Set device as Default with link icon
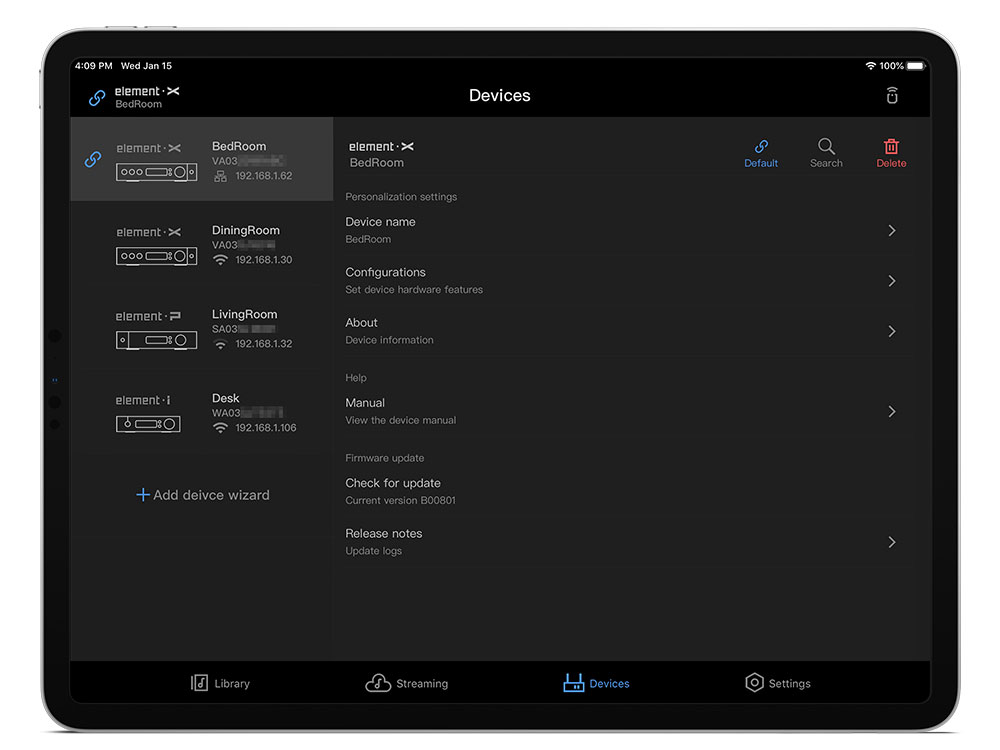Screen dimensions: 1000x750 coord(761,147)
